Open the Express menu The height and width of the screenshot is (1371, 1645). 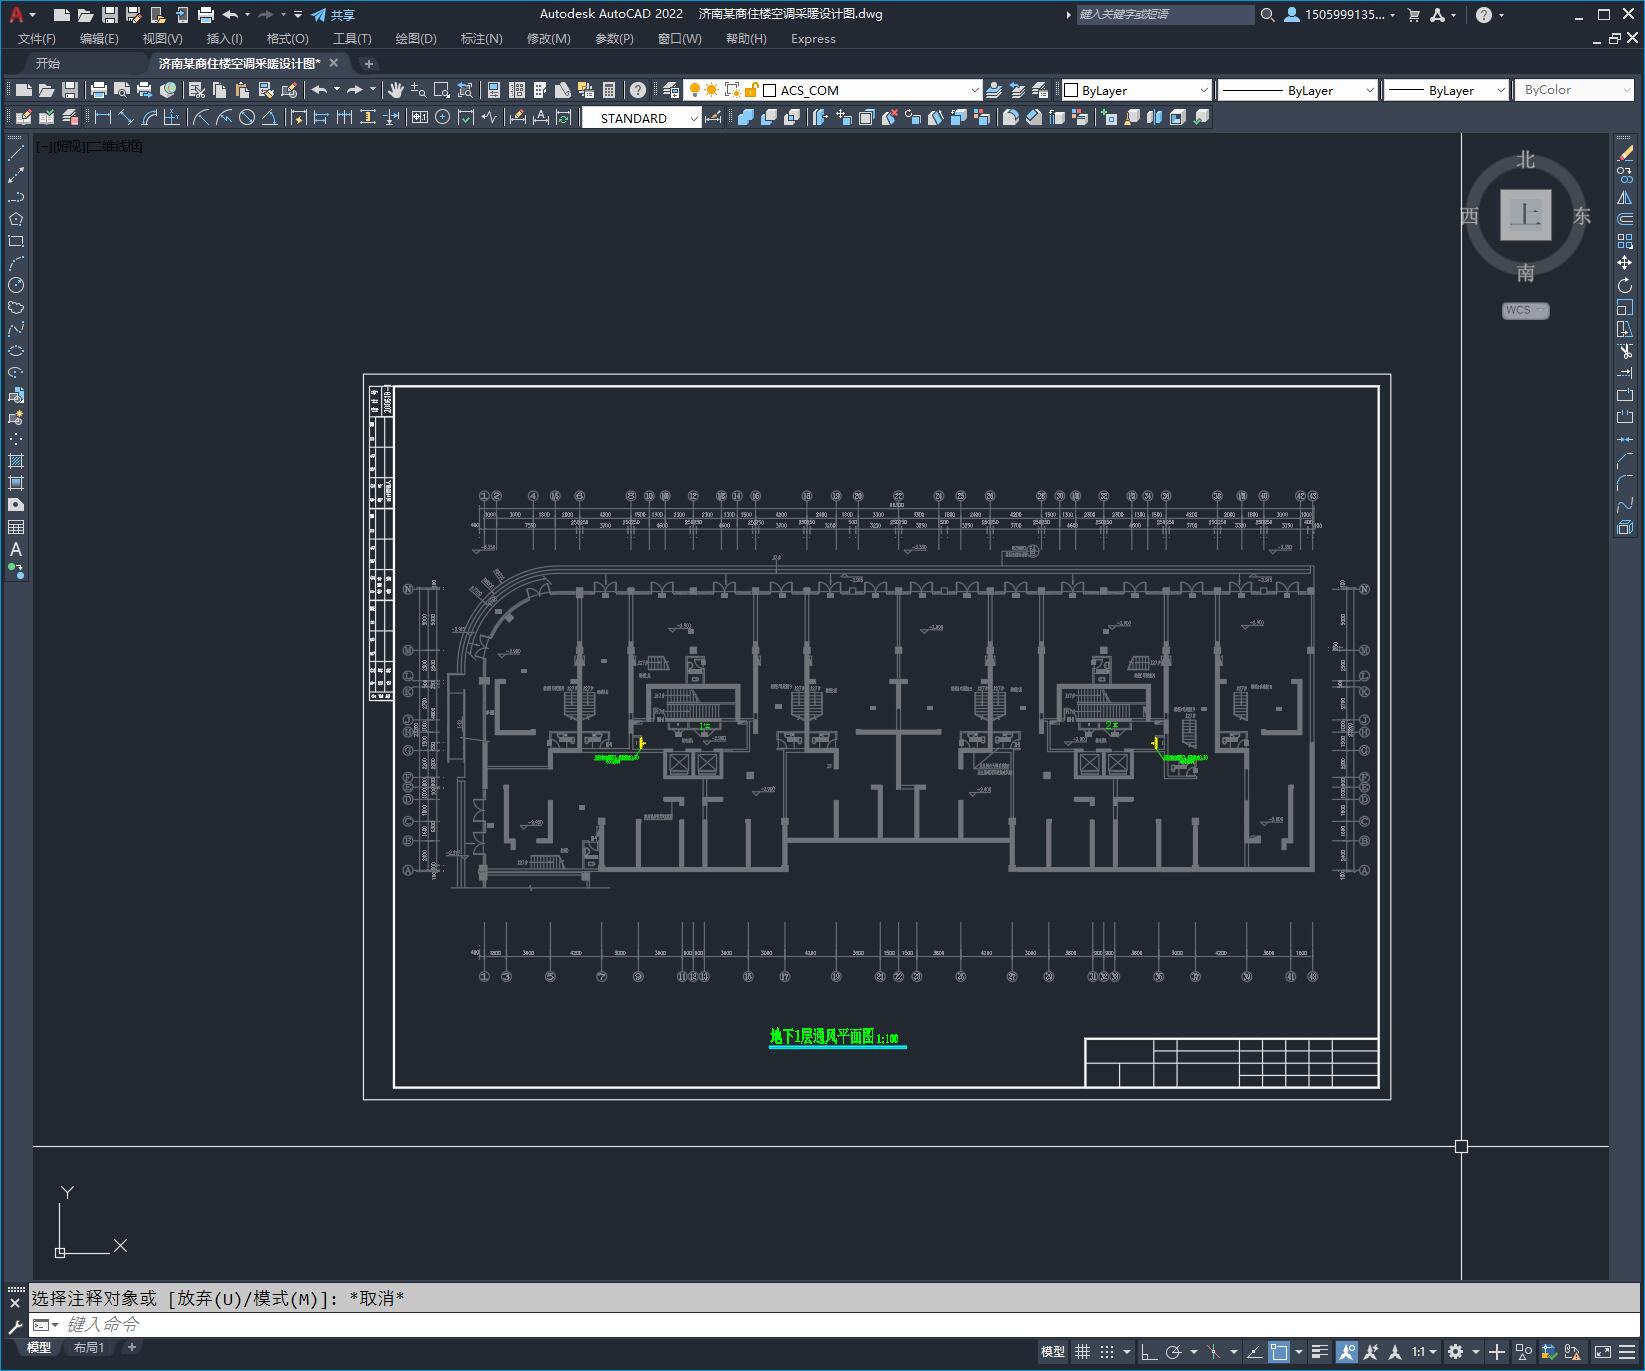pyautogui.click(x=813, y=38)
